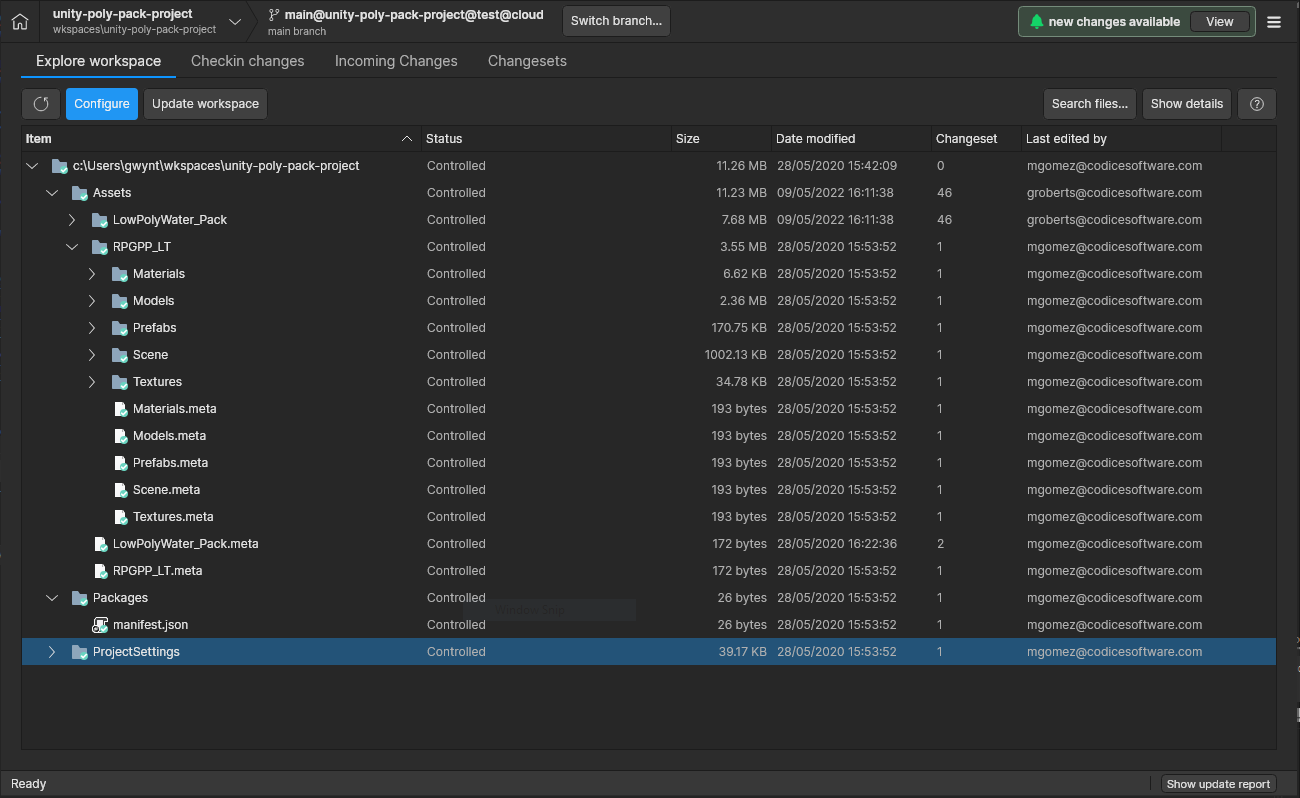Image resolution: width=1300 pixels, height=798 pixels.
Task: Click the Switch branch button
Action: click(x=616, y=20)
